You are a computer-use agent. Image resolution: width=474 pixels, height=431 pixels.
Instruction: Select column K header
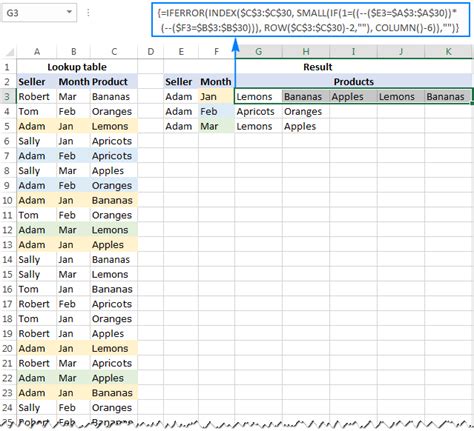(448, 52)
